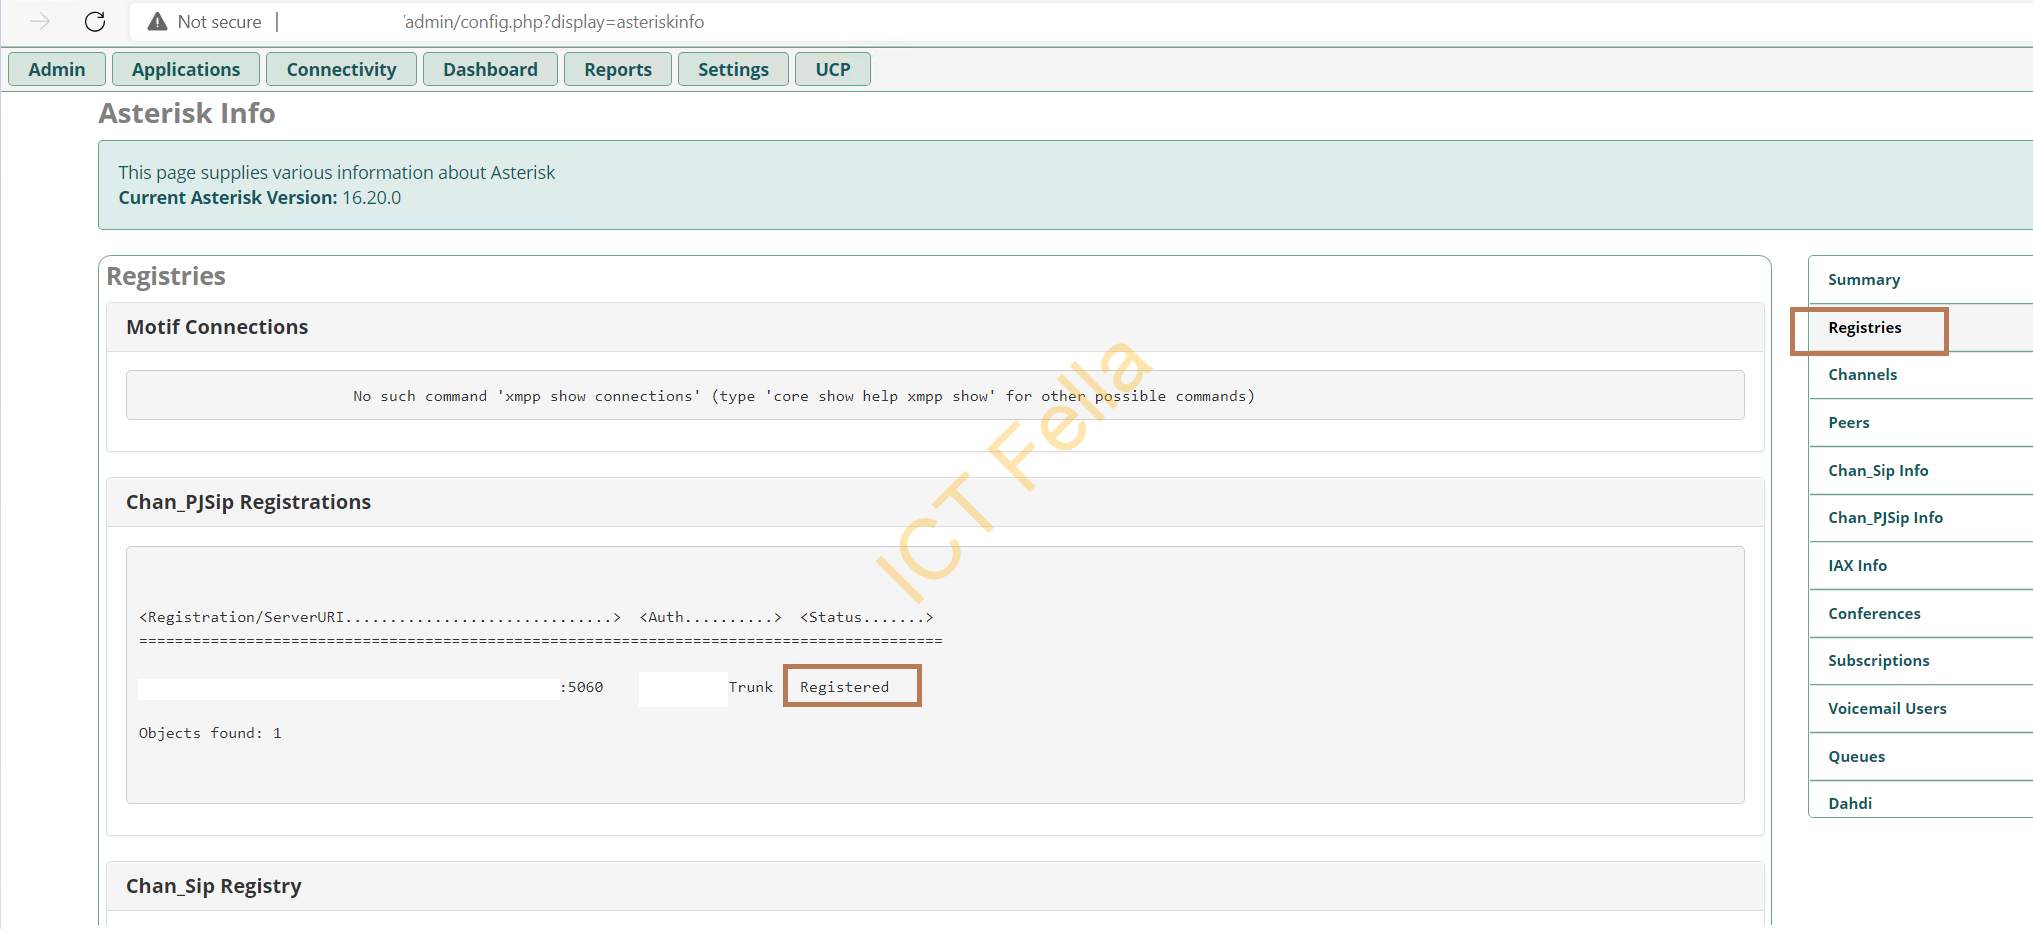Open Voicemail Users section
The height and width of the screenshot is (929, 2033).
[x=1920, y=709]
